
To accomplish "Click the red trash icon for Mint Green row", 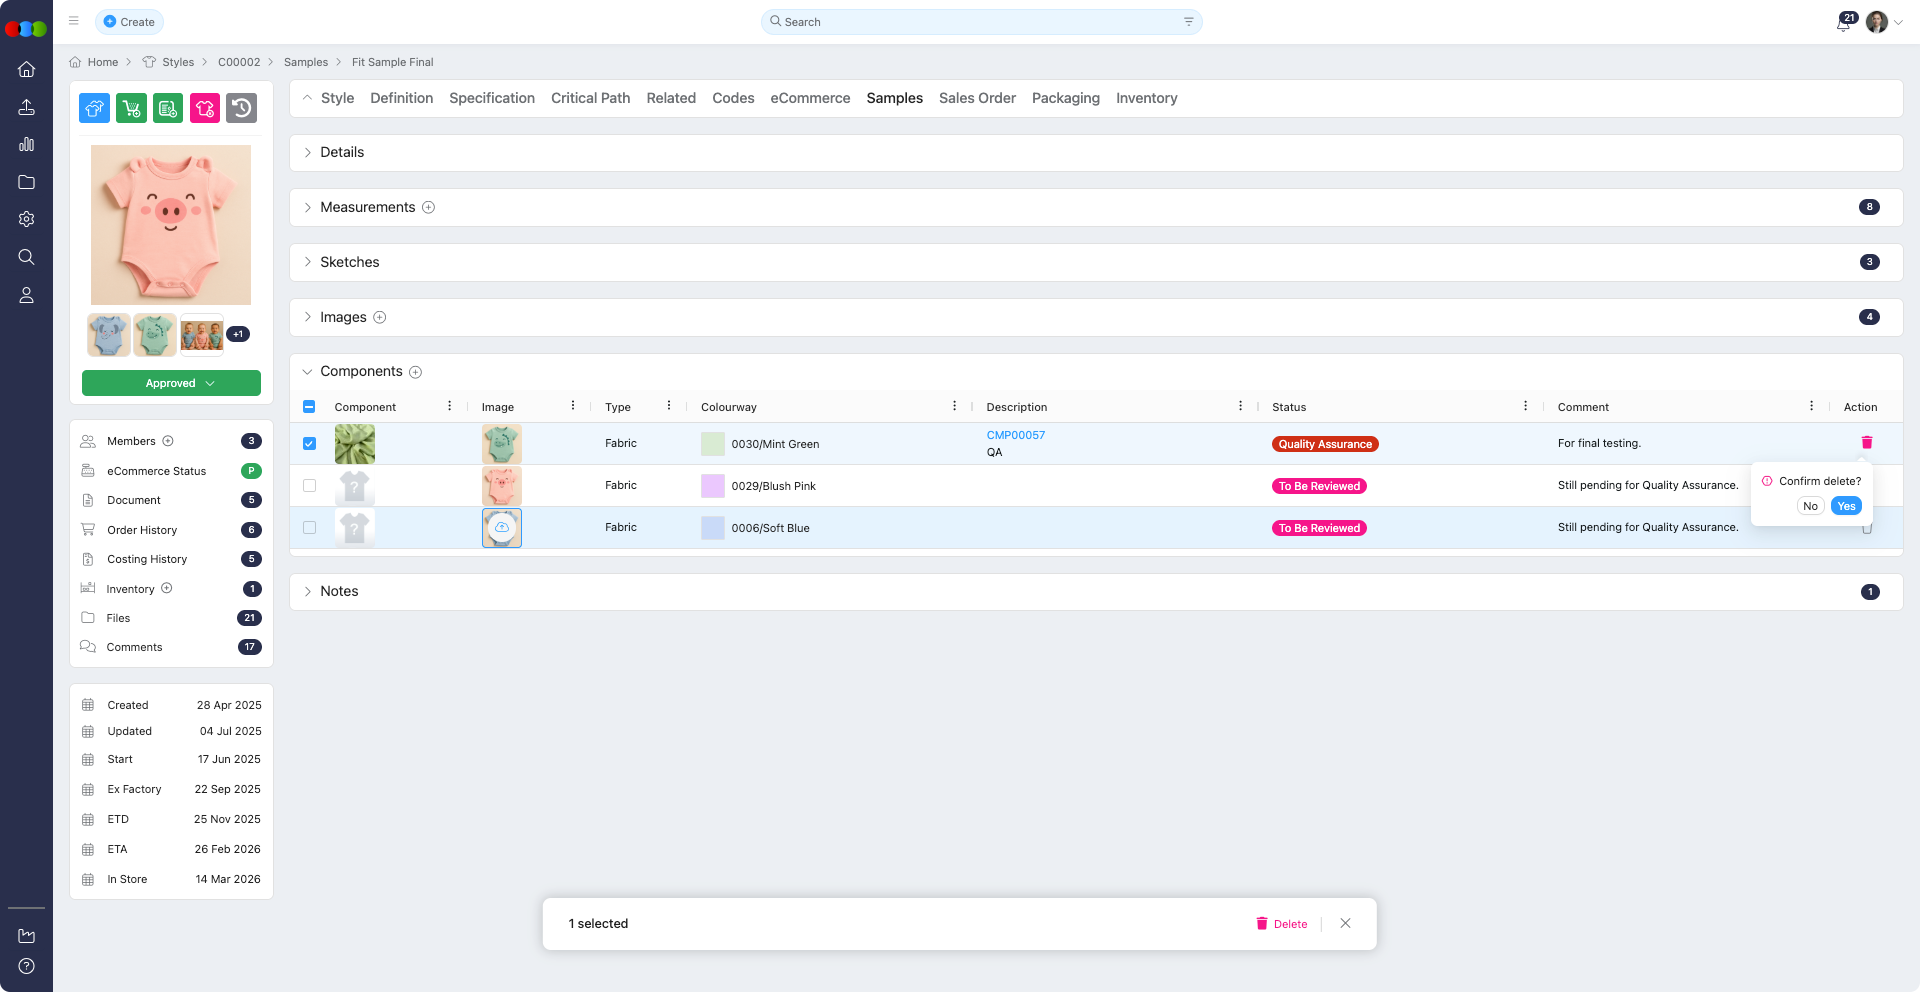I will [x=1866, y=443].
